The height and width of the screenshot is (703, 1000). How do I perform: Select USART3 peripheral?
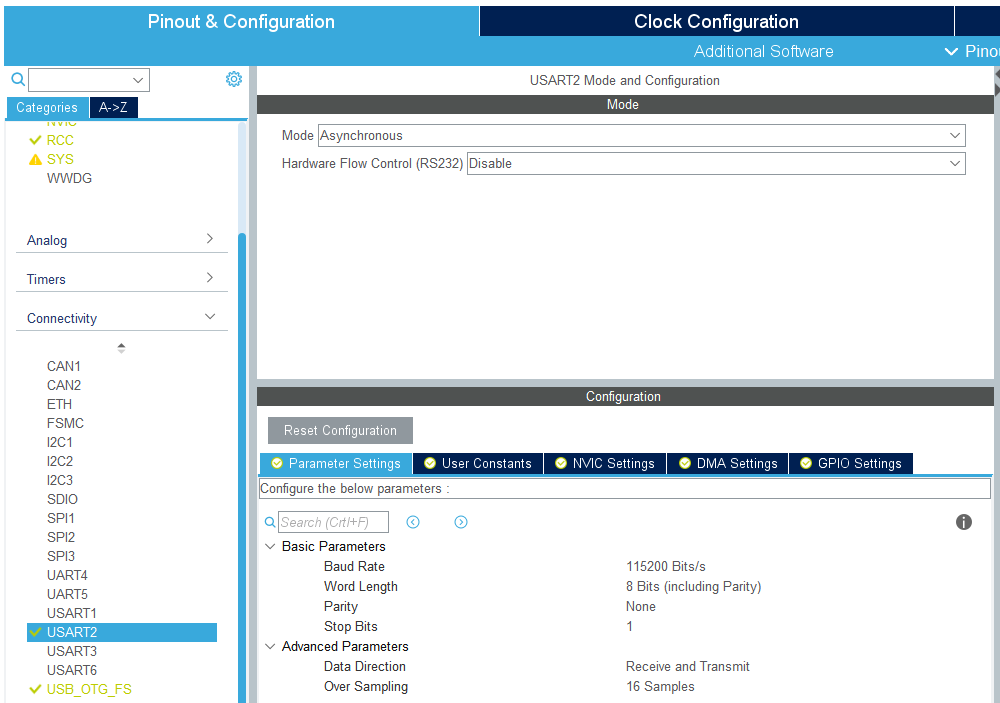click(71, 651)
